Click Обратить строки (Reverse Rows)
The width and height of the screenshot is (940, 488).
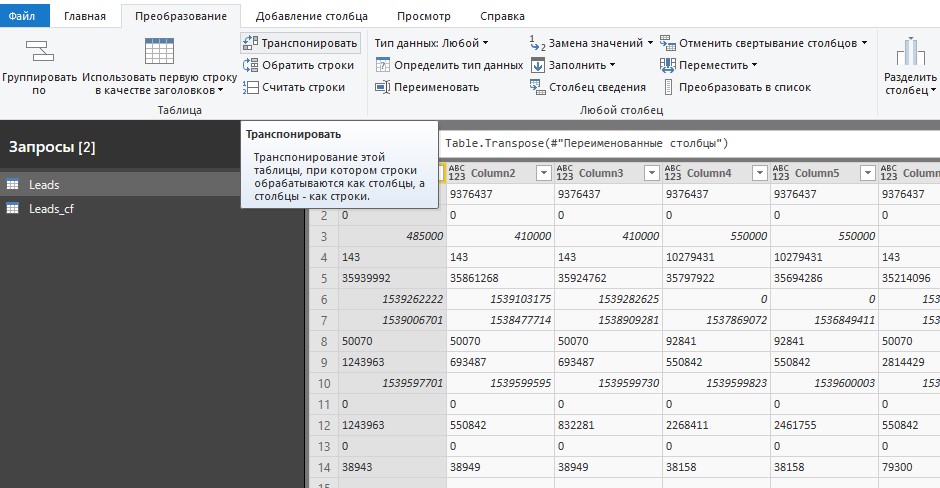point(299,65)
